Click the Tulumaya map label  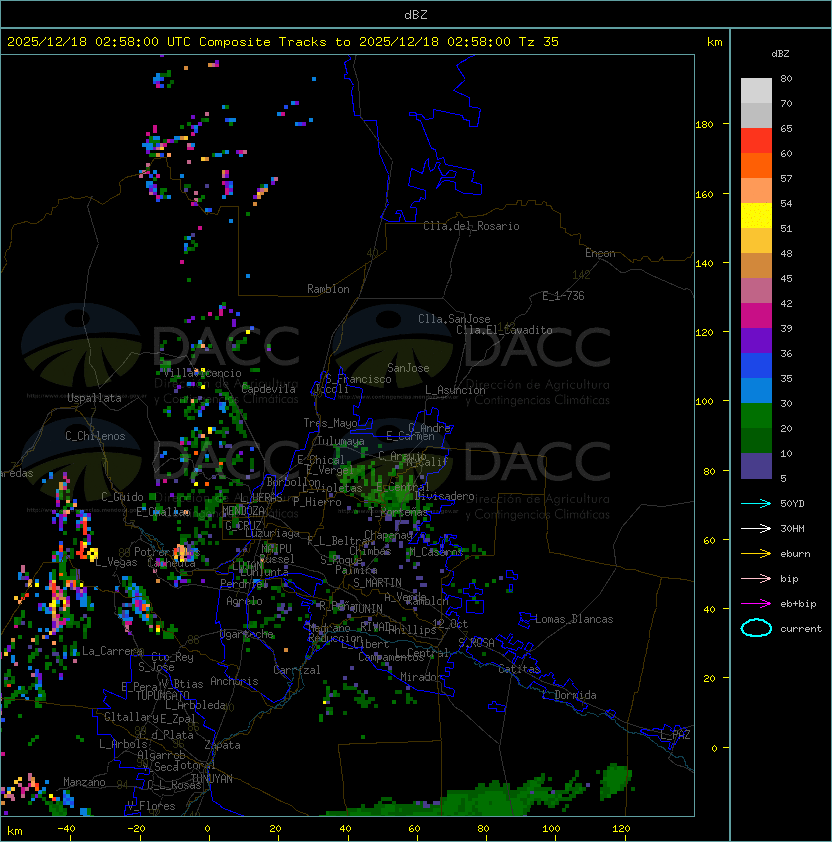point(341,441)
